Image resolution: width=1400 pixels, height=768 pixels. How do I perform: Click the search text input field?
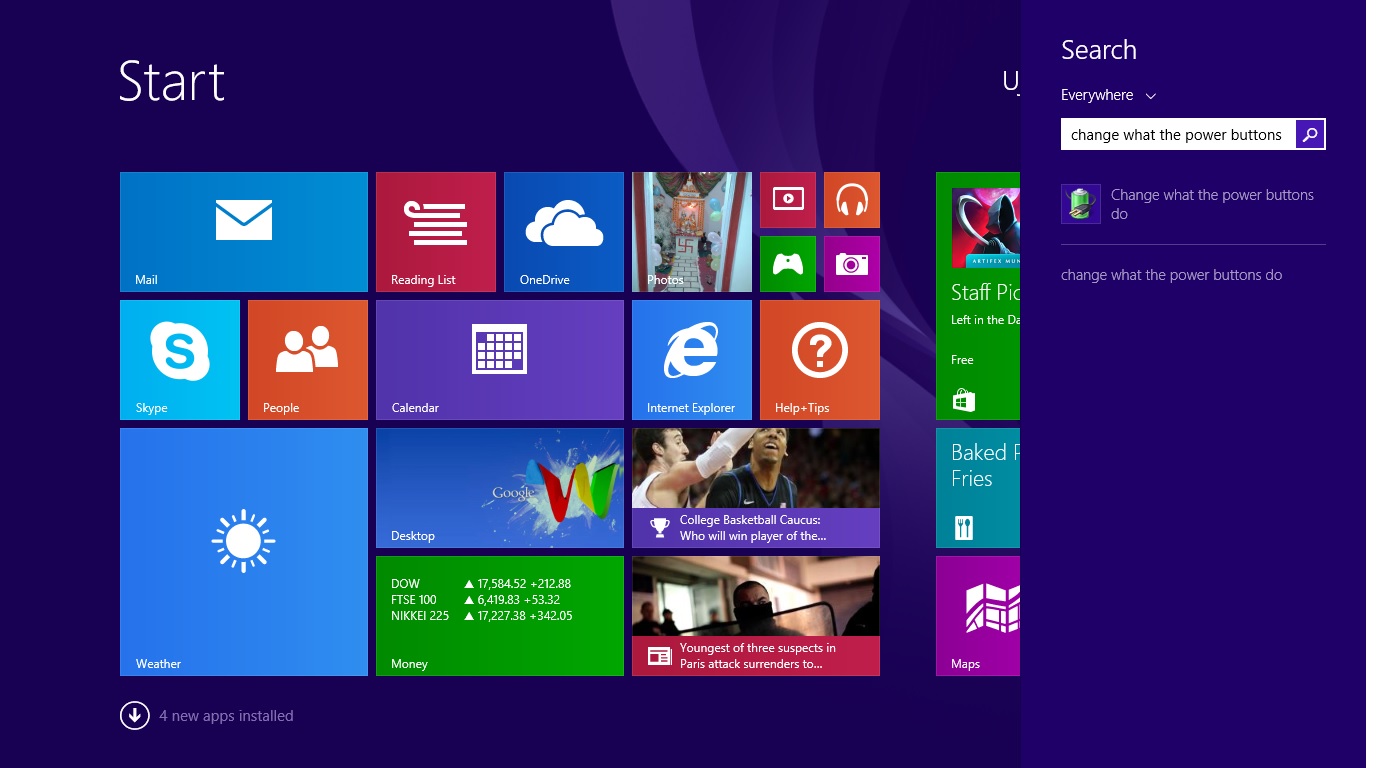coord(1178,134)
